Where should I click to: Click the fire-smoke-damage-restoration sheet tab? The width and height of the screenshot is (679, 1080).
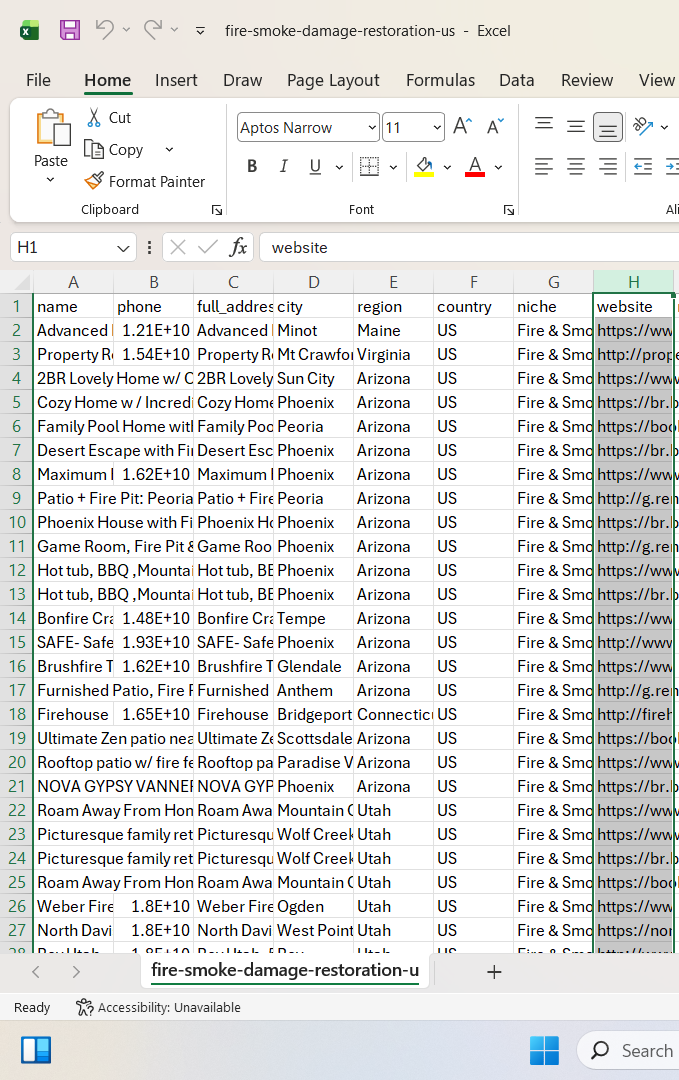coord(285,970)
